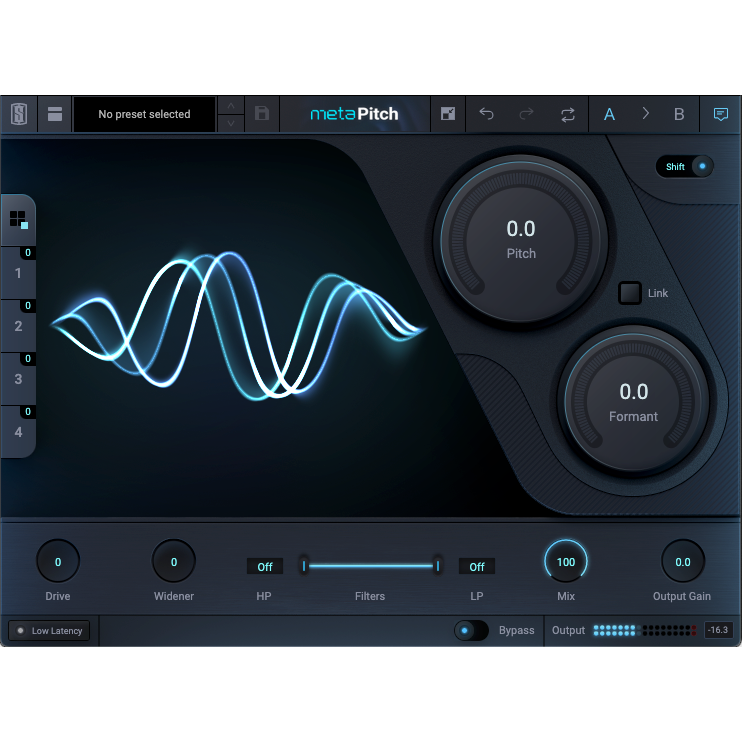Screen dimensions: 742x742
Task: Toggle the Bypass switch
Action: 471,630
